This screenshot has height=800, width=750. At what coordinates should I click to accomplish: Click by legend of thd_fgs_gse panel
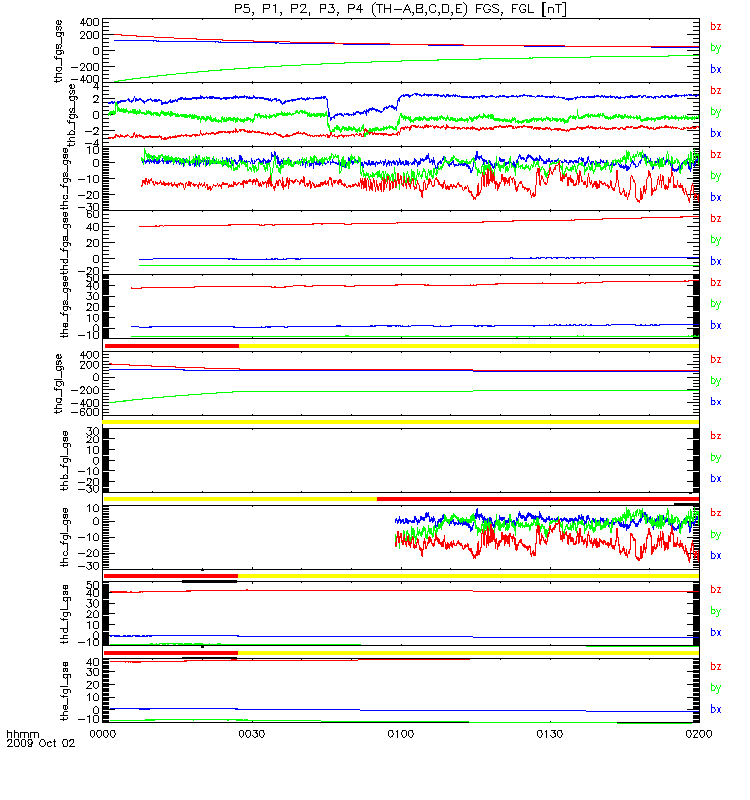[x=716, y=240]
